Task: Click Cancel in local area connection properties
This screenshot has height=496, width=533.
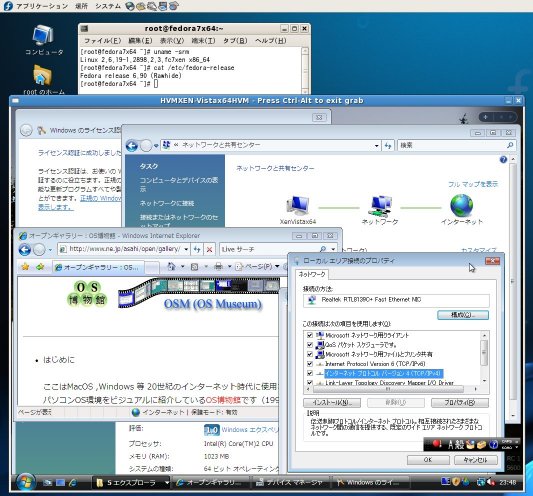Action: click(476, 460)
